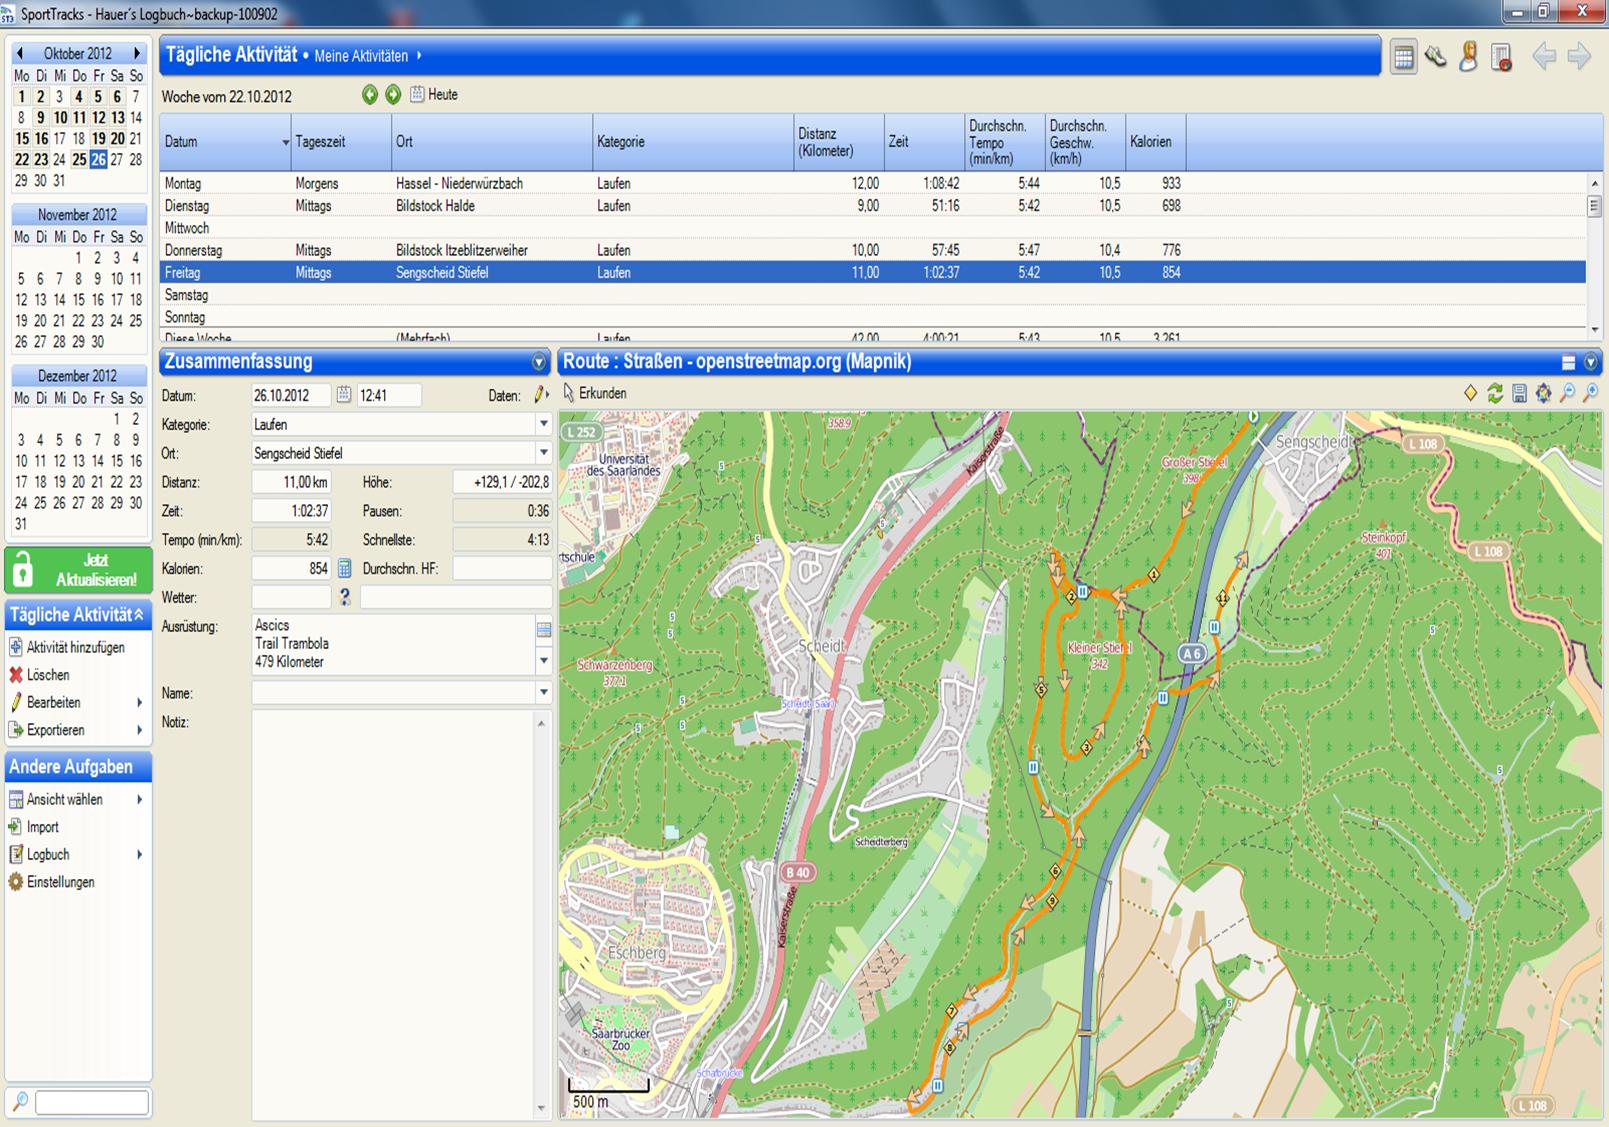
Task: Open the Kategorie dropdown
Action: tap(543, 424)
